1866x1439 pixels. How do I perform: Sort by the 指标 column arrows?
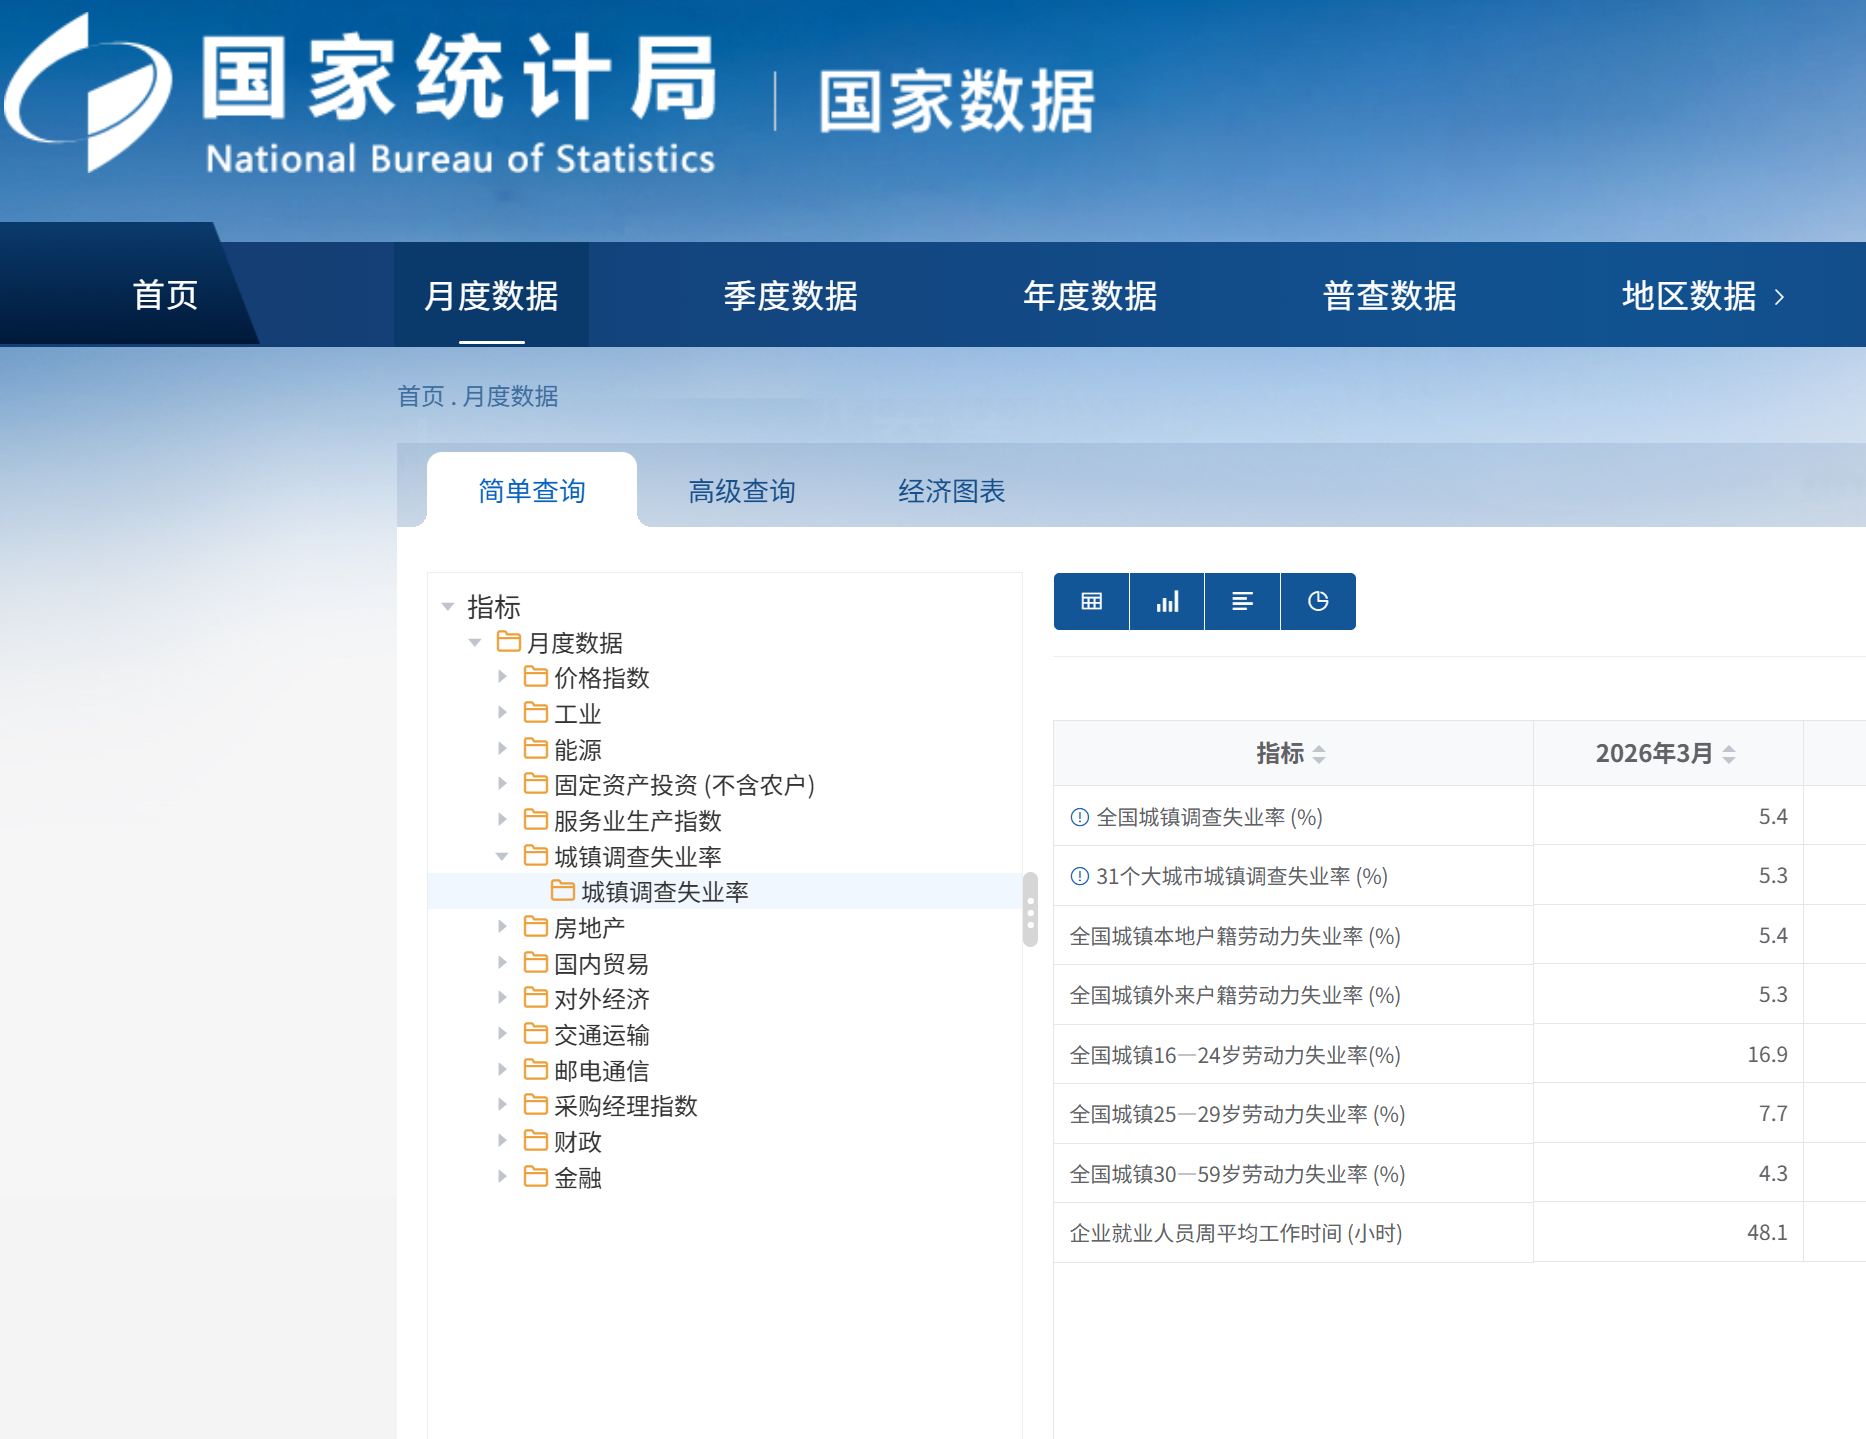(1319, 754)
